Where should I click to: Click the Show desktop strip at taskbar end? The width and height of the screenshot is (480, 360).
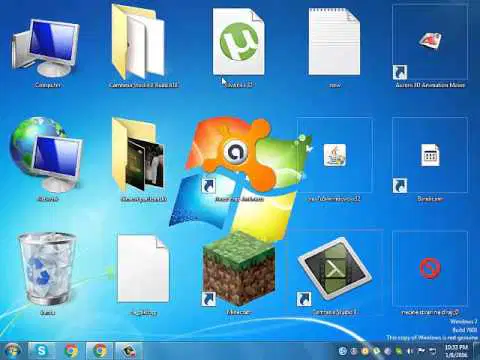click(x=476, y=351)
